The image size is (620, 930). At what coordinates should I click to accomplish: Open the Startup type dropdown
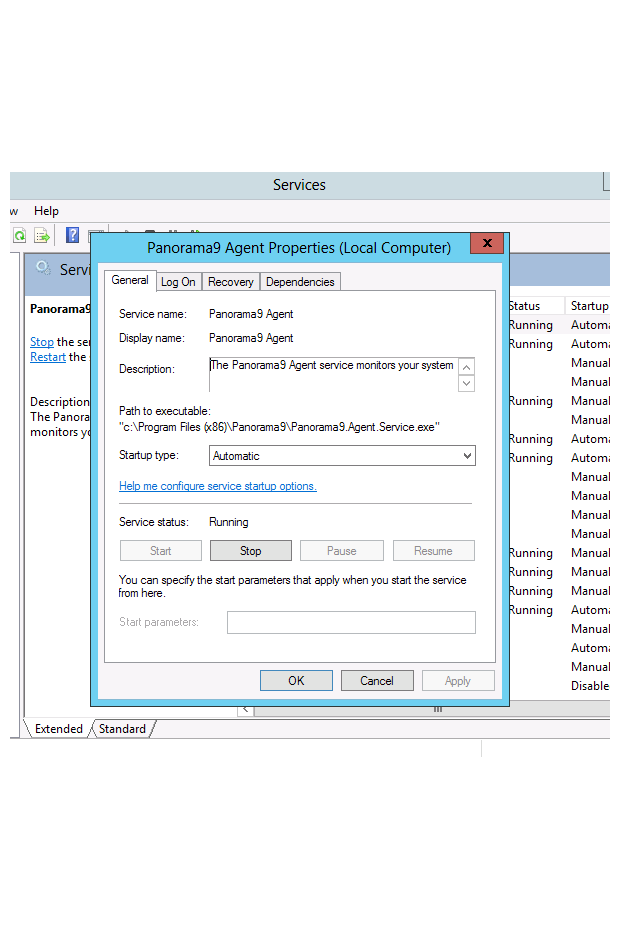pos(342,456)
